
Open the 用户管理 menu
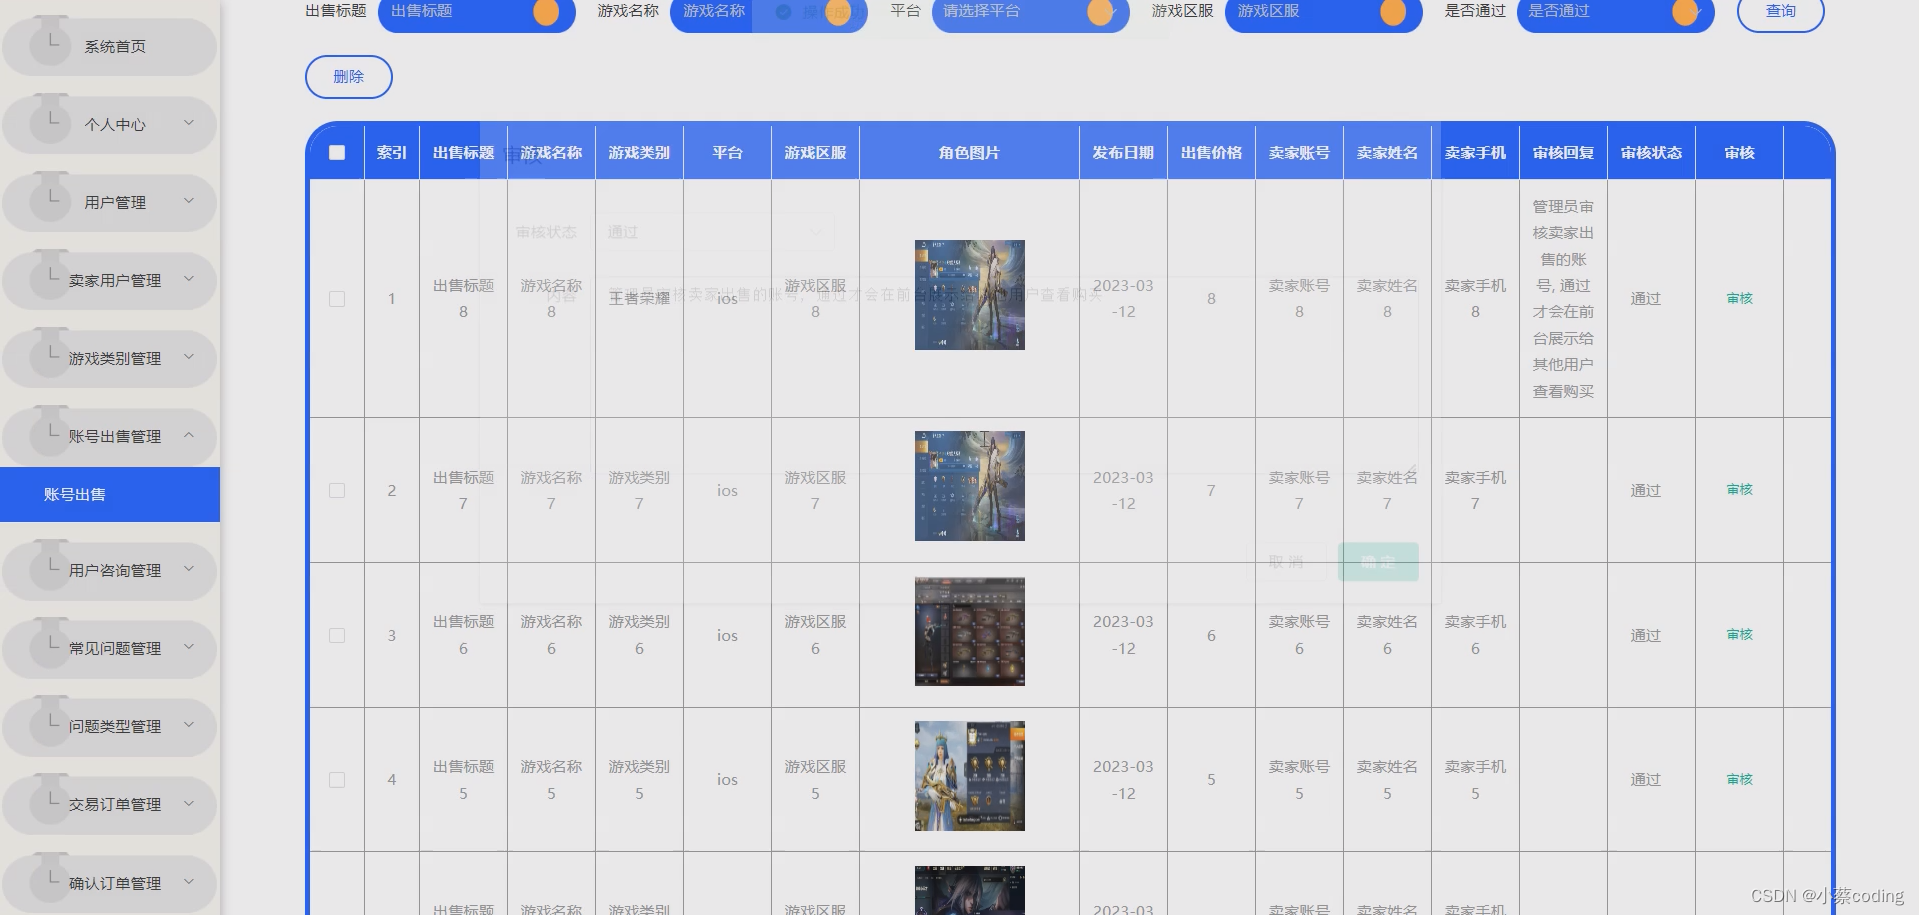(109, 203)
